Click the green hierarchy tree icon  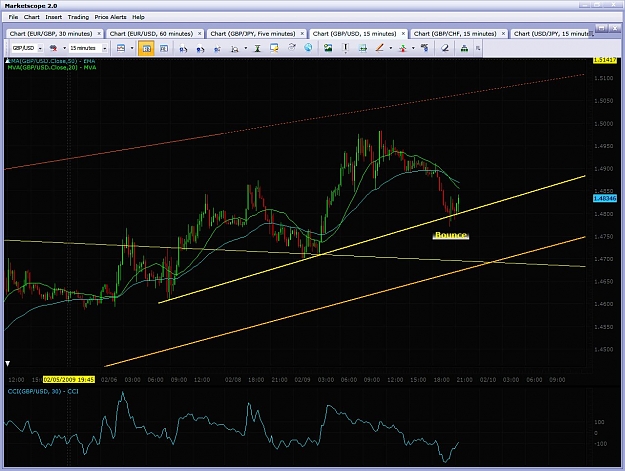[464, 48]
